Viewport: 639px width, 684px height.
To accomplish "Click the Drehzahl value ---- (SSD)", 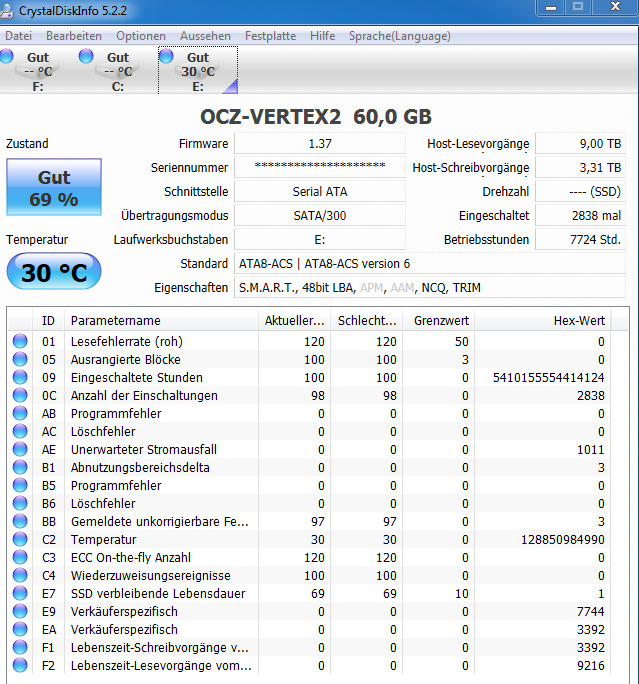I will pyautogui.click(x=581, y=192).
